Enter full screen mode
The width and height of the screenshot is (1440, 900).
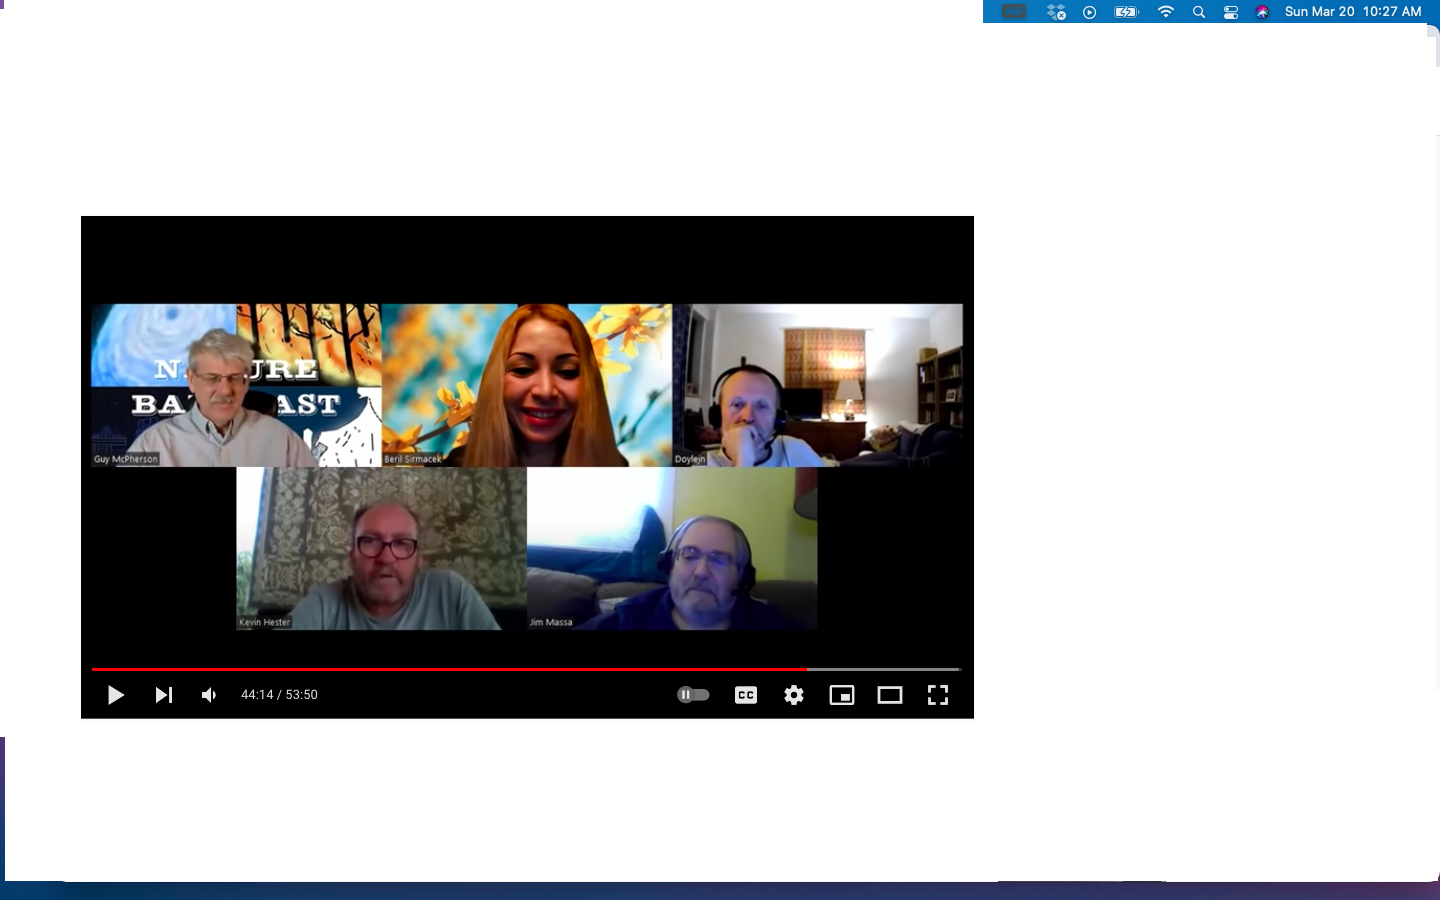tap(938, 695)
